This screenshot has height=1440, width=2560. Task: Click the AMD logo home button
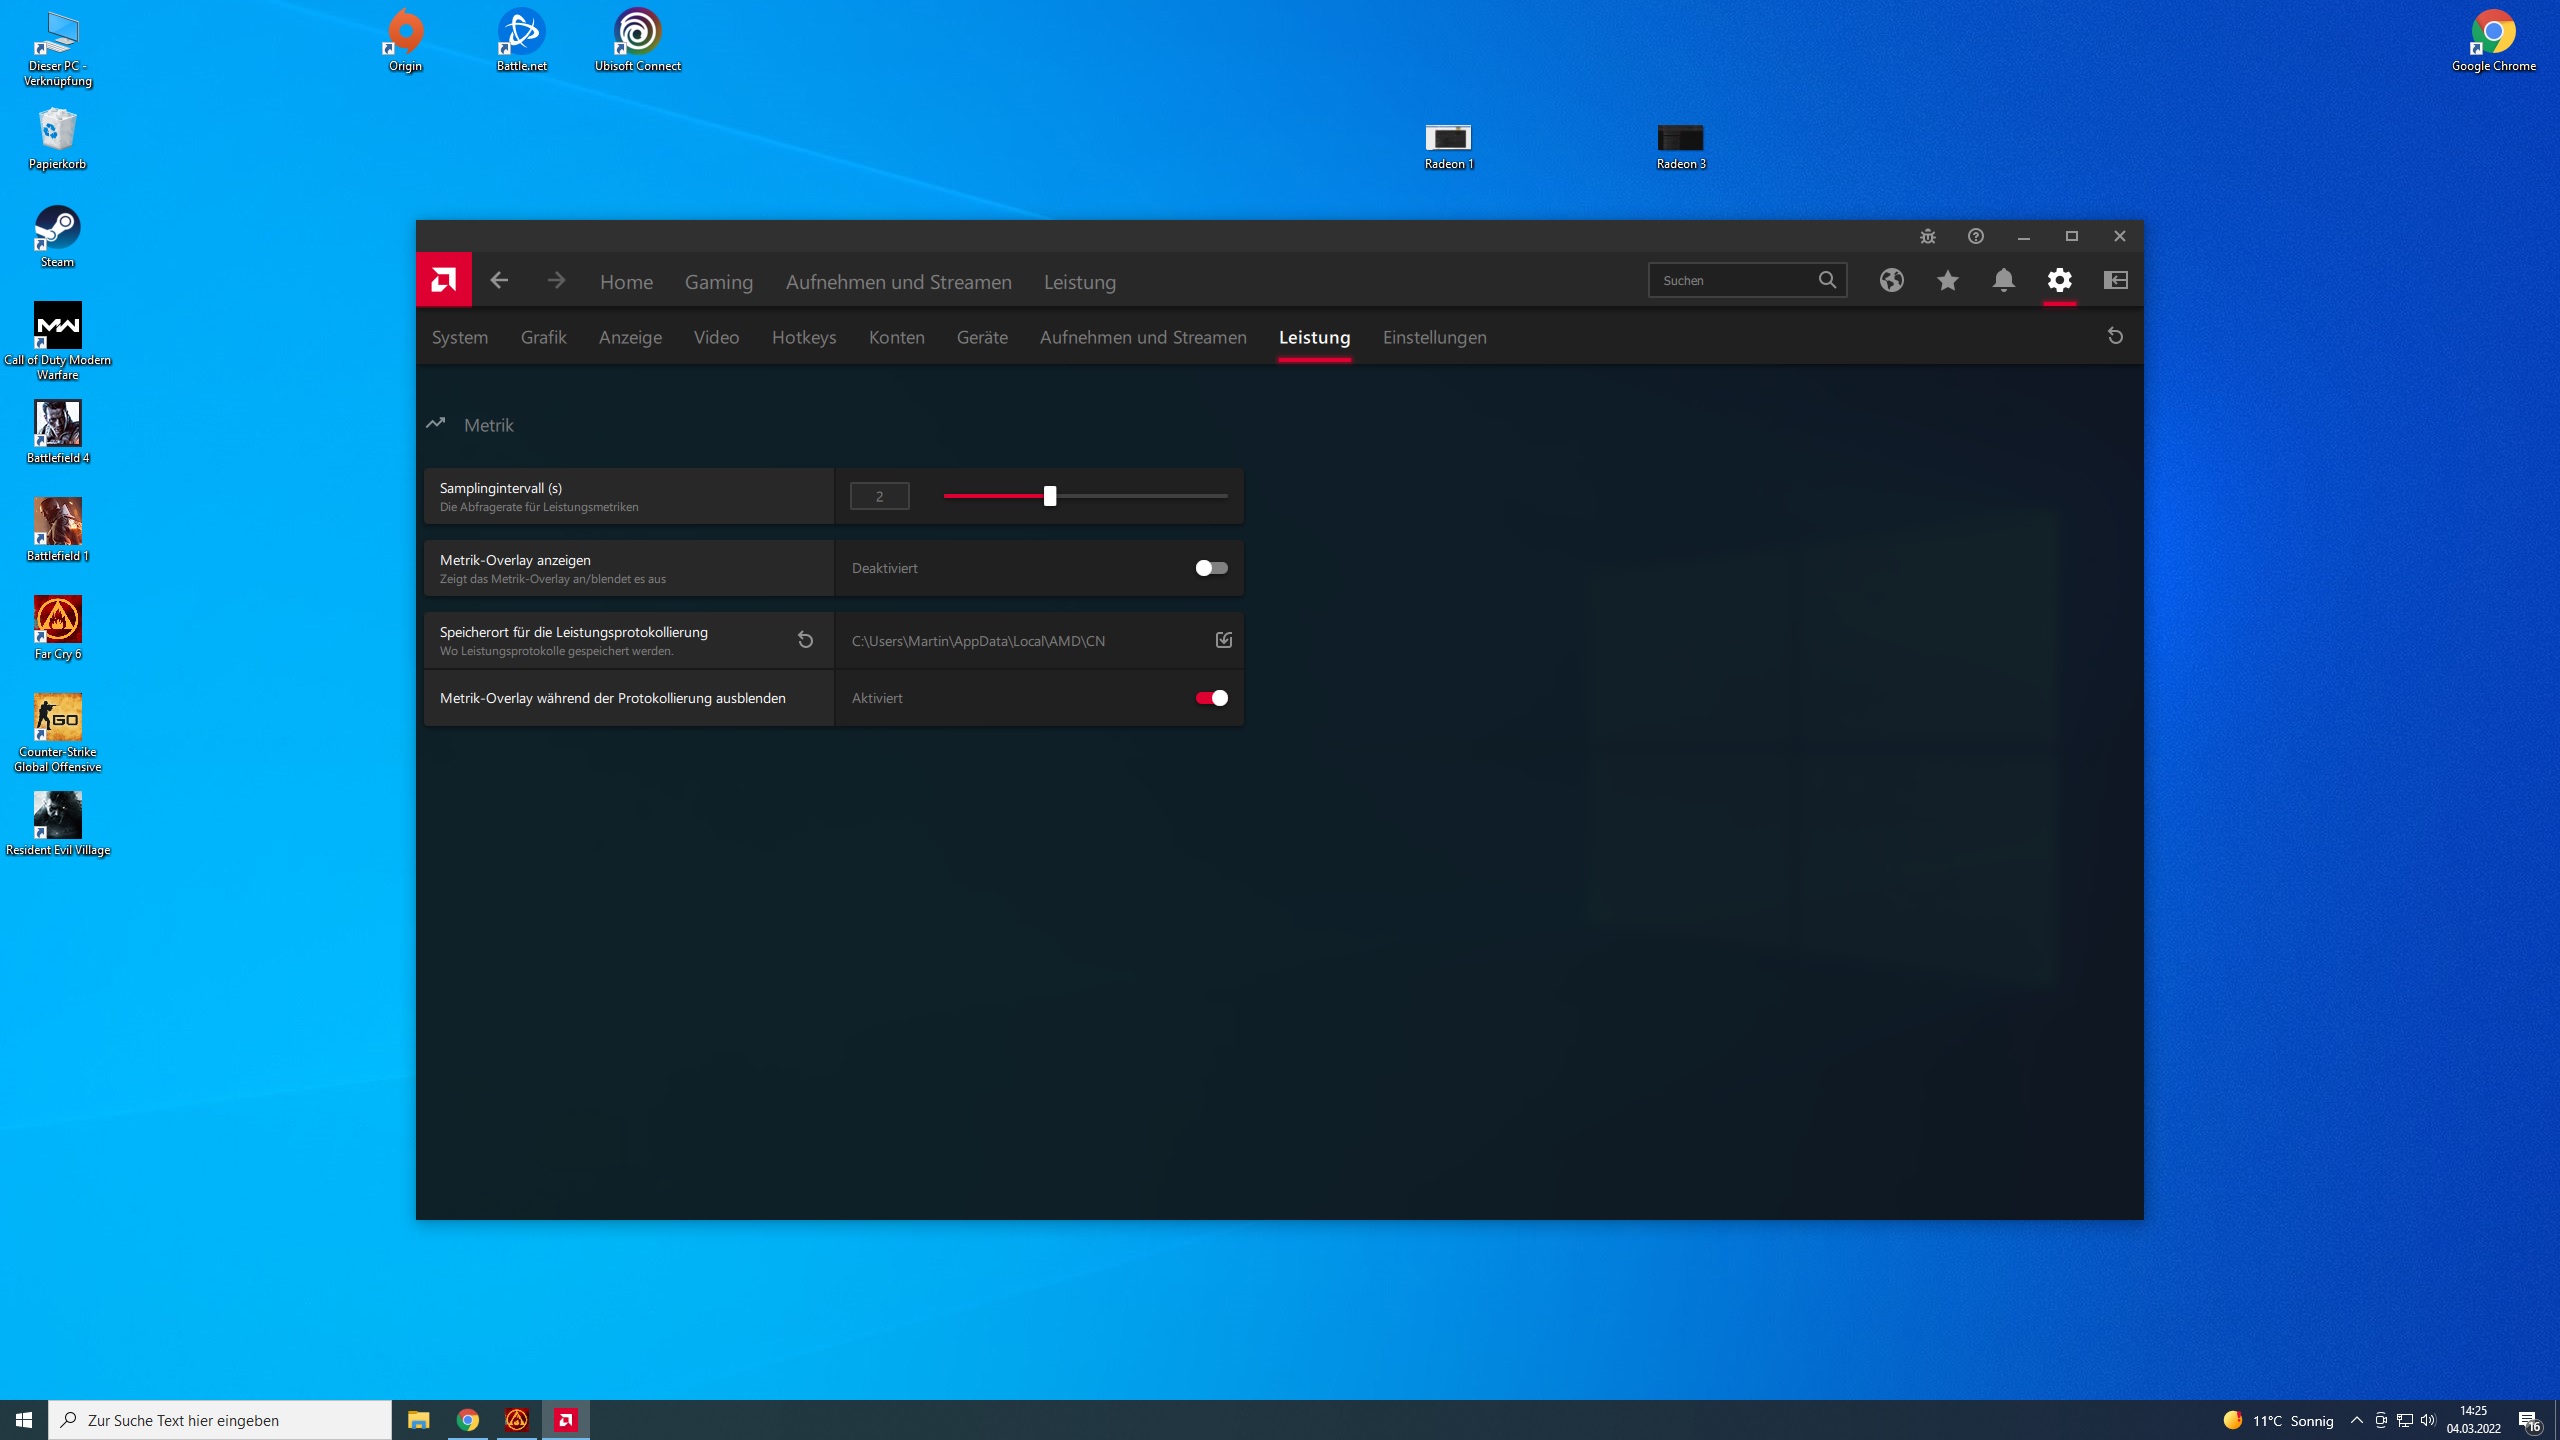pos(444,280)
